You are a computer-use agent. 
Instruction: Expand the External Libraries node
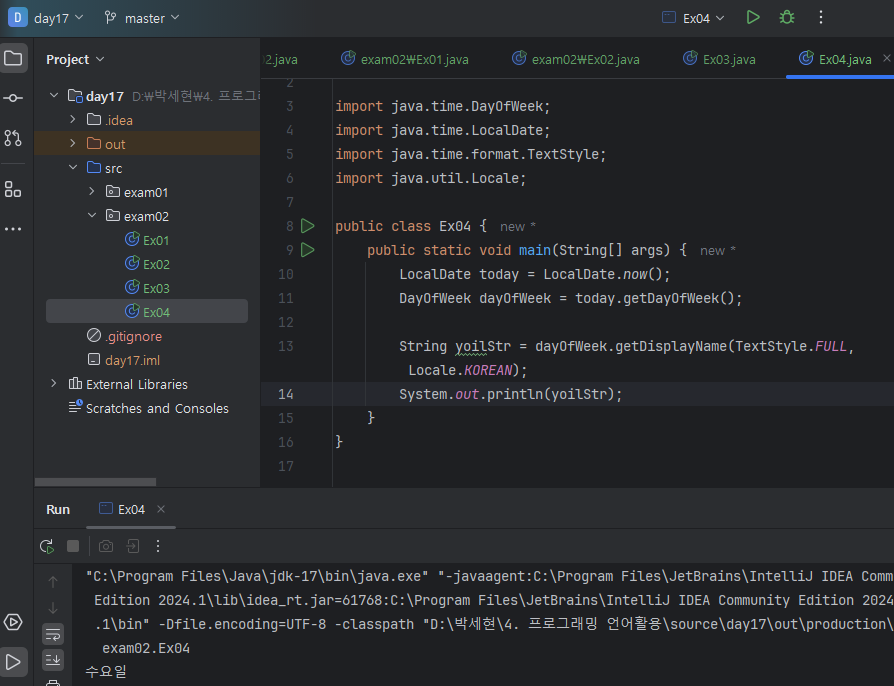point(54,384)
